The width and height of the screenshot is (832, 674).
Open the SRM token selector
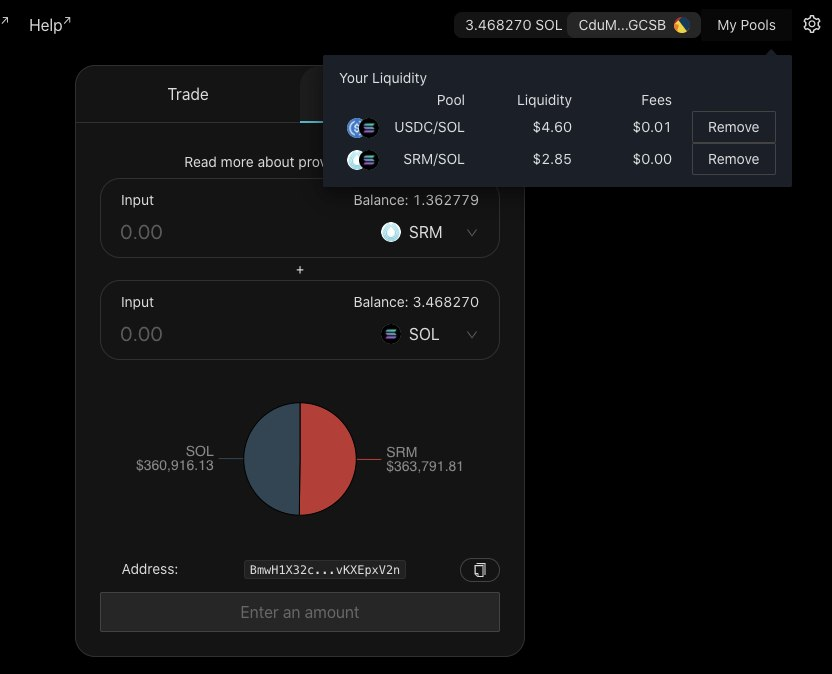[429, 232]
